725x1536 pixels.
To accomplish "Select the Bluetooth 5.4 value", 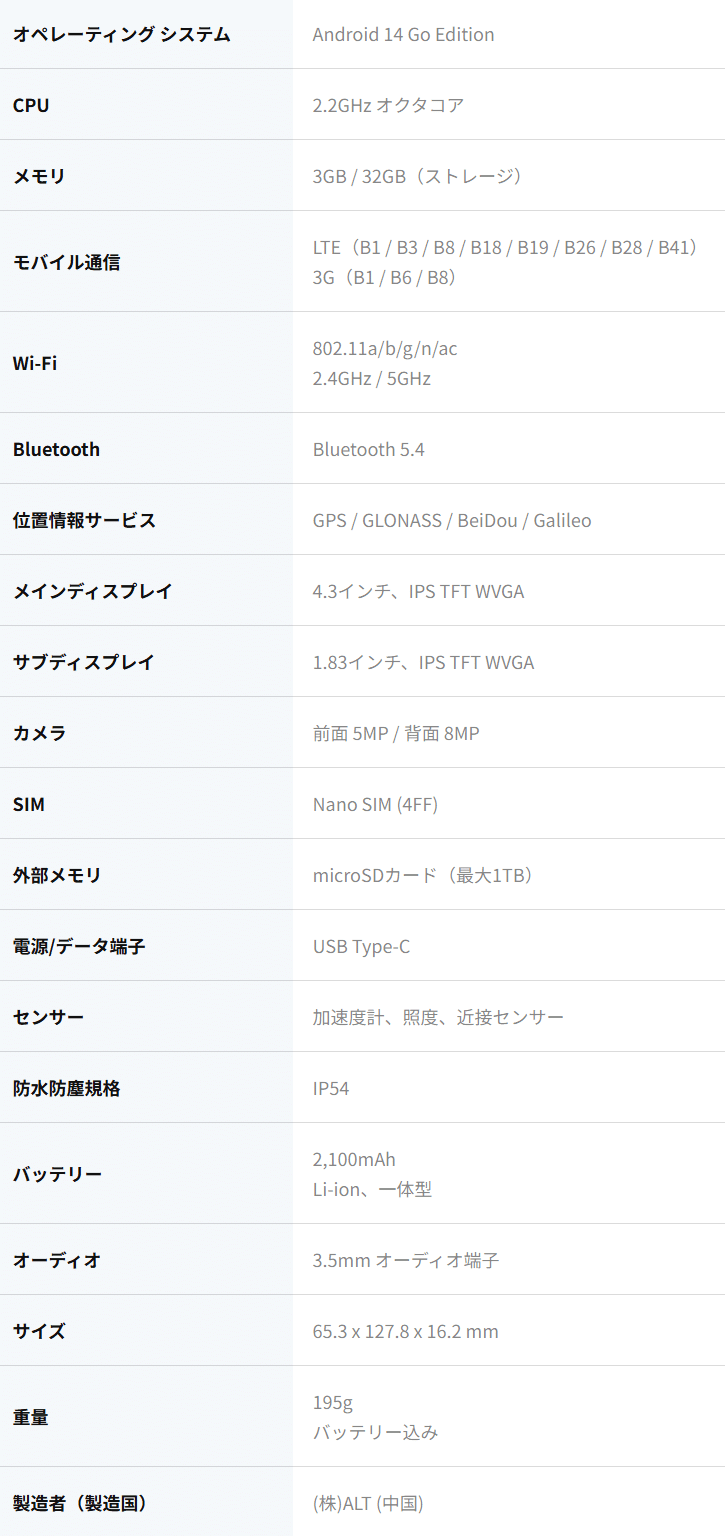I will (368, 450).
